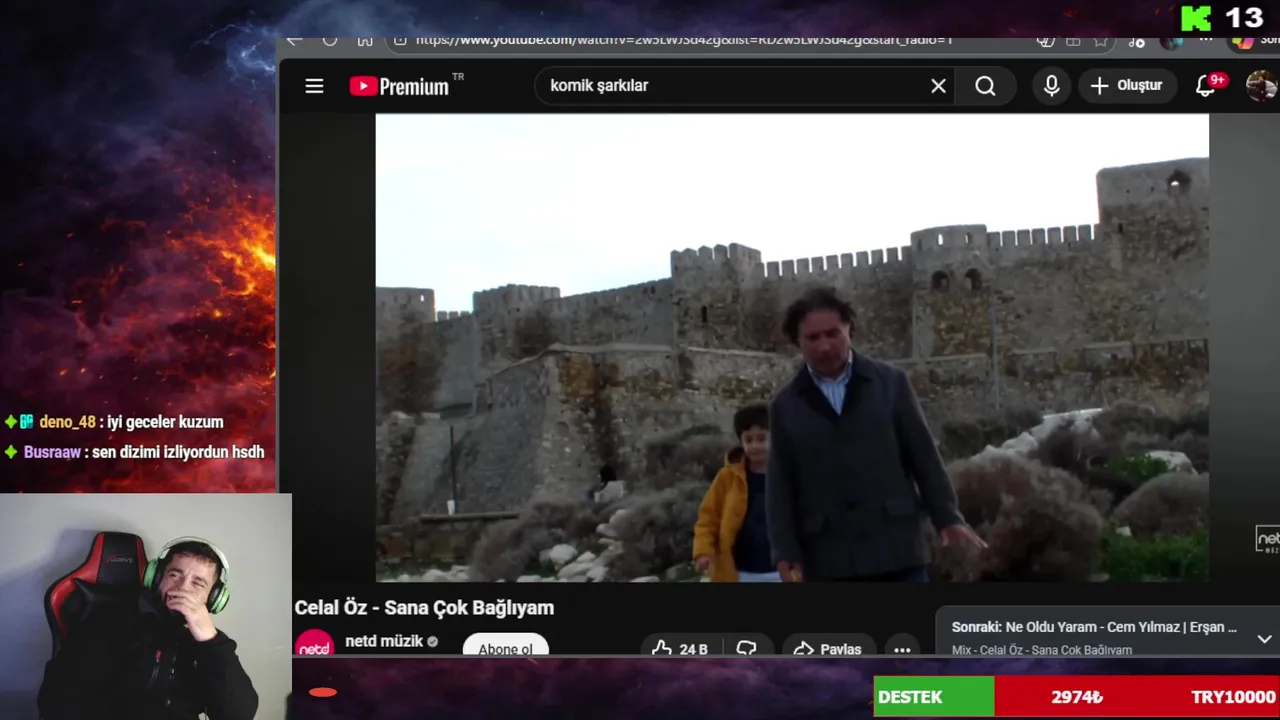Open the Oluştur create button
This screenshot has height=720, width=1280.
click(x=1126, y=86)
